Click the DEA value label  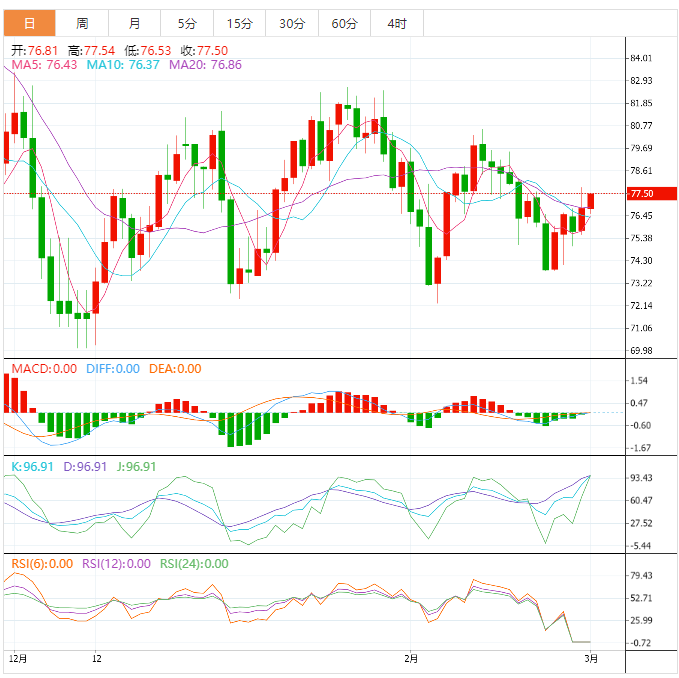[175, 369]
